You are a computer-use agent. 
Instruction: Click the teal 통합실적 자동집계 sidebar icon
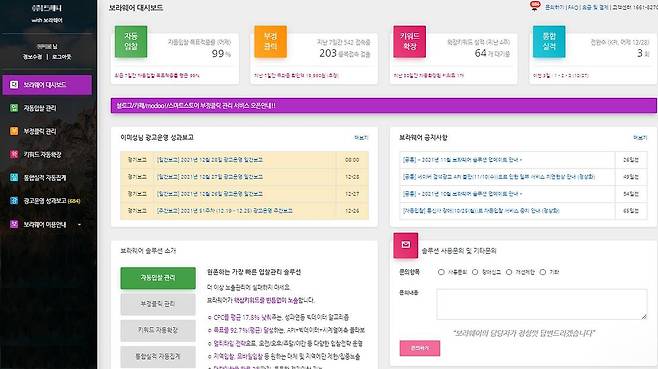14,178
